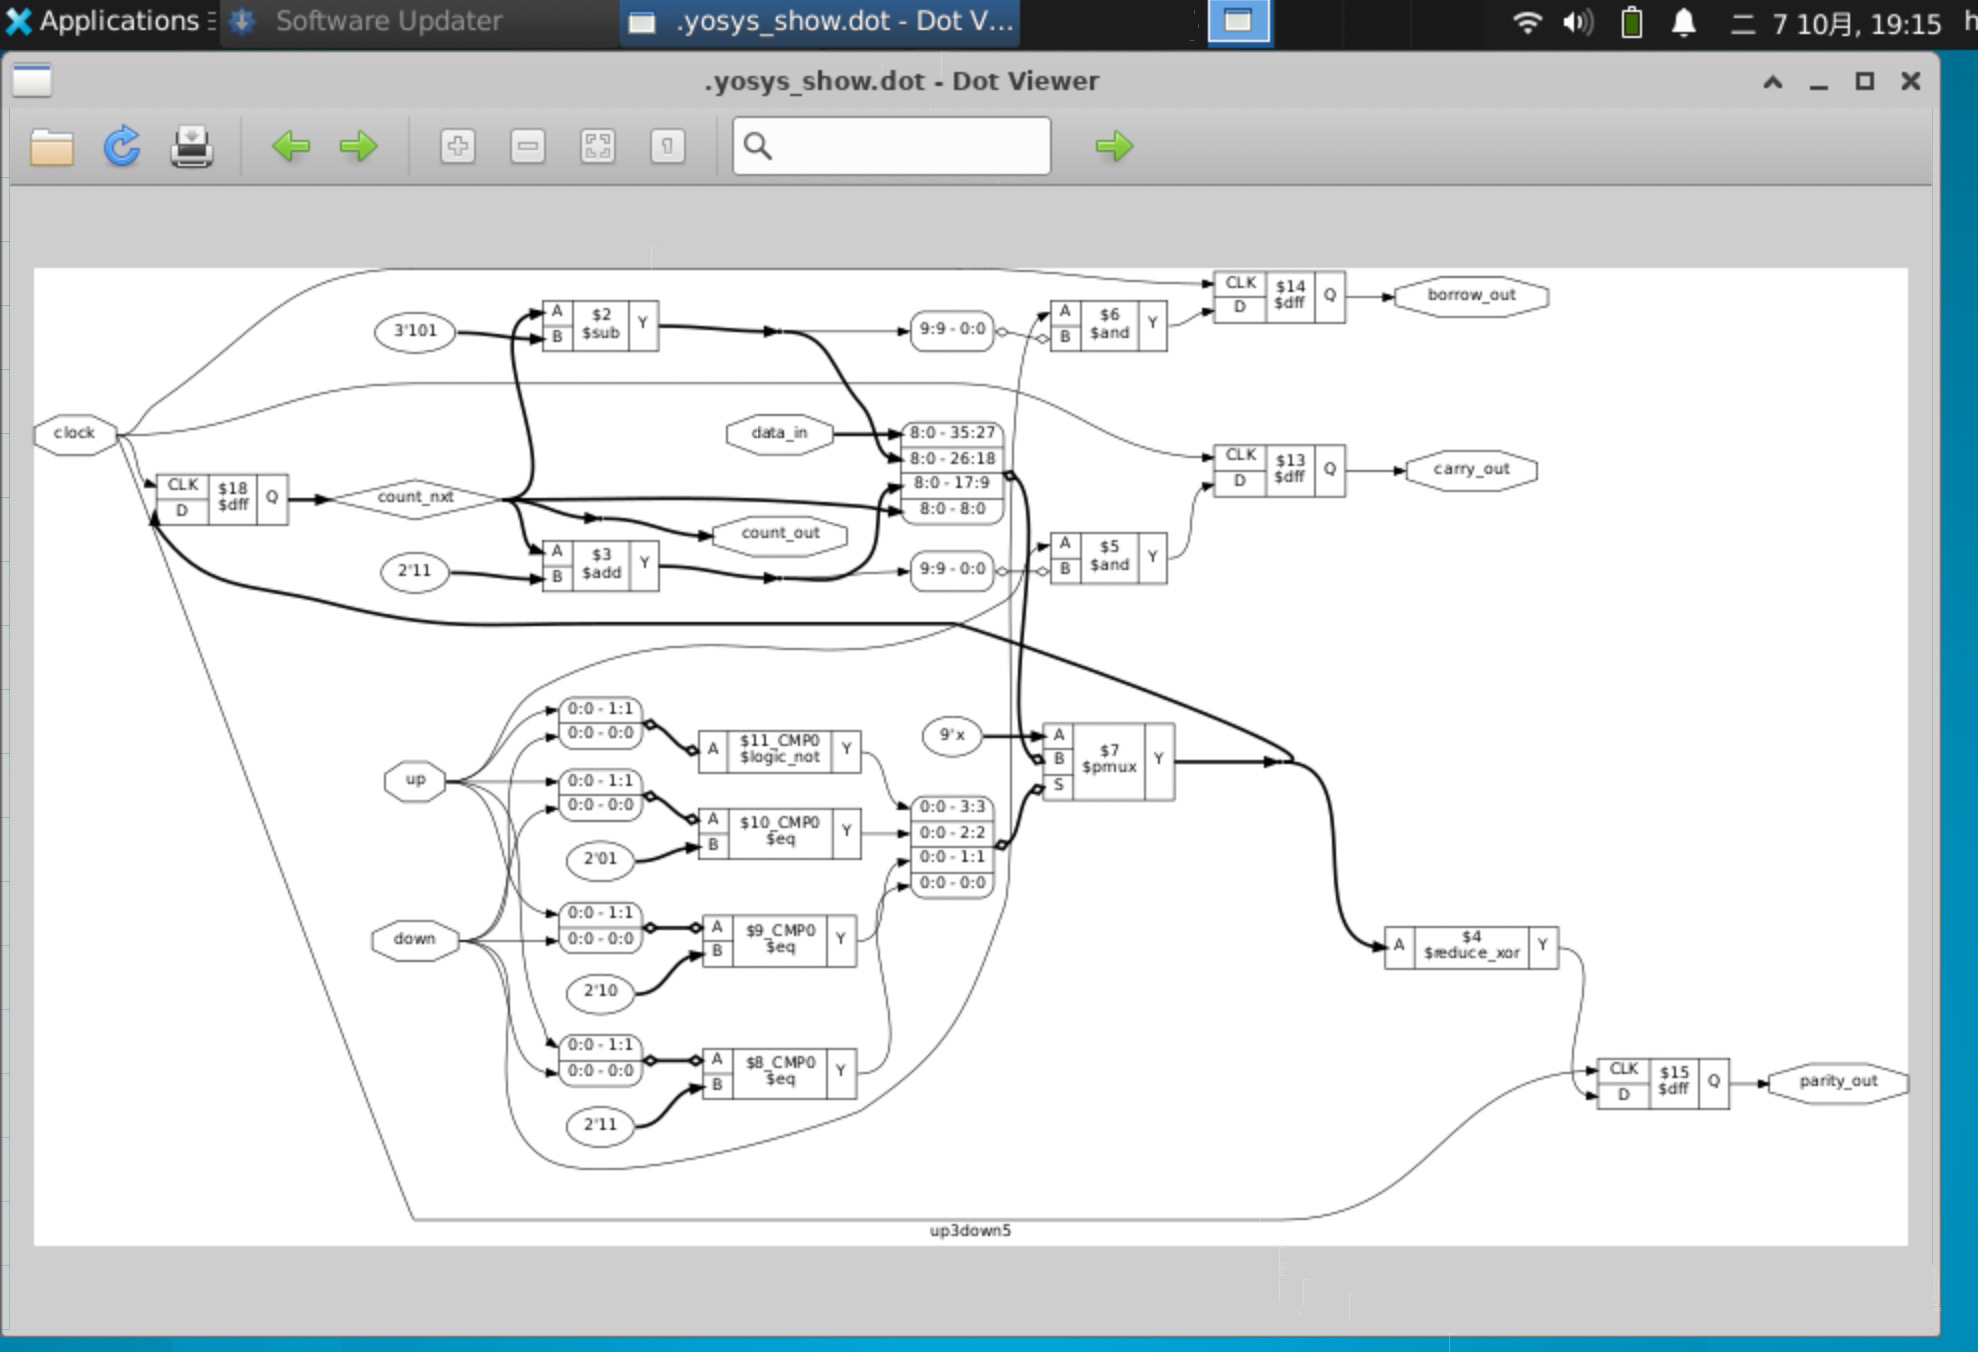Viewport: 1978px width, 1352px height.
Task: Click the $7 $pmux node
Action: tap(1108, 760)
